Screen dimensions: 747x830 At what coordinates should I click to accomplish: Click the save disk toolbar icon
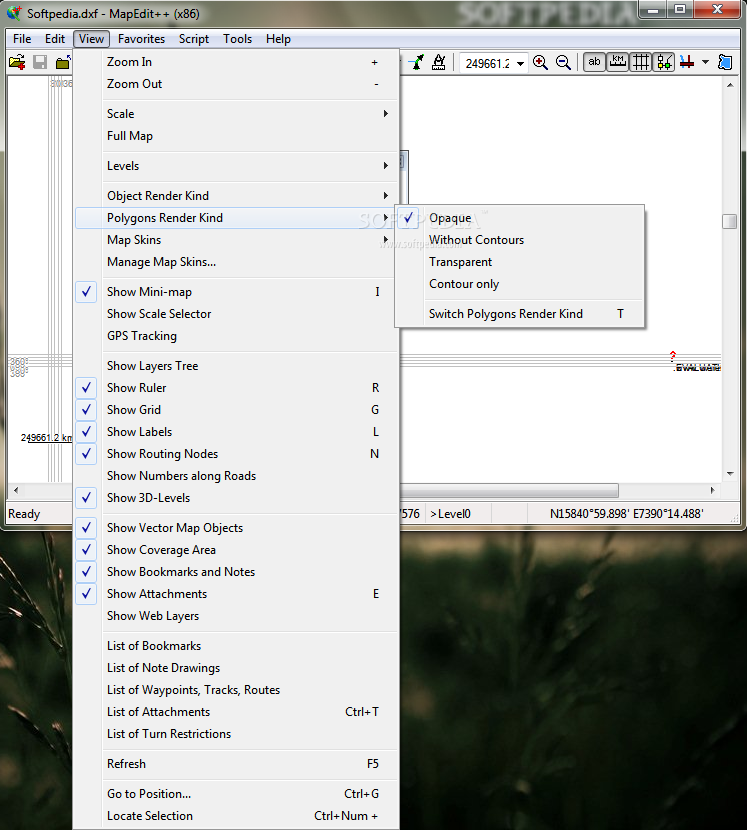[40, 62]
